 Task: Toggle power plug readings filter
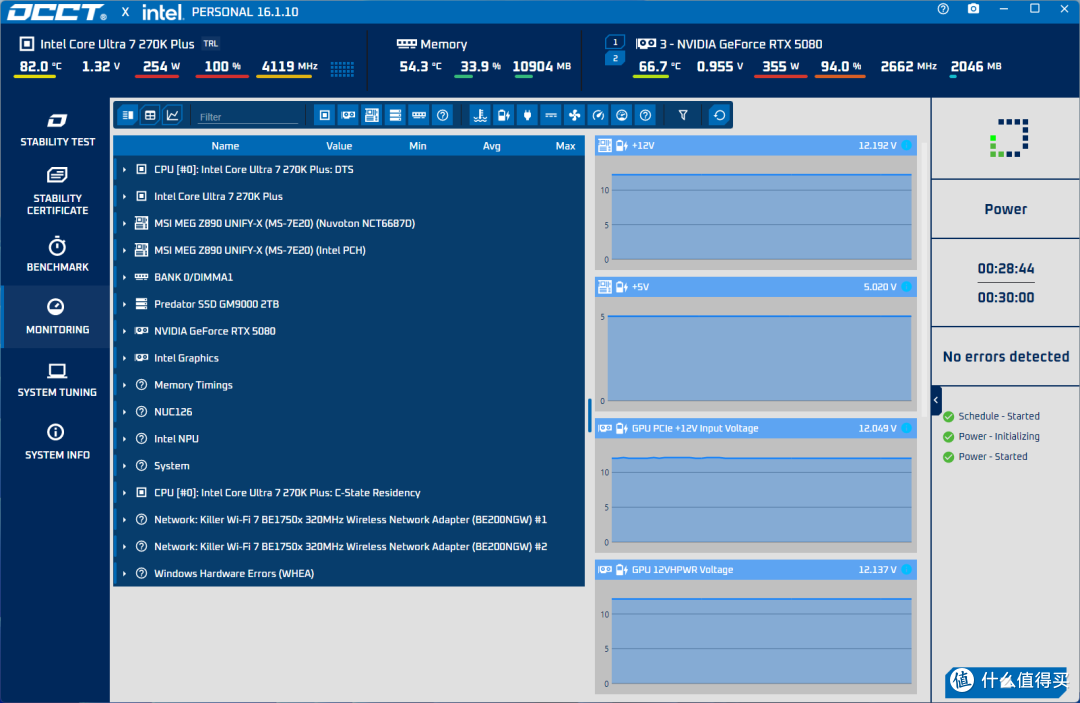pos(527,115)
